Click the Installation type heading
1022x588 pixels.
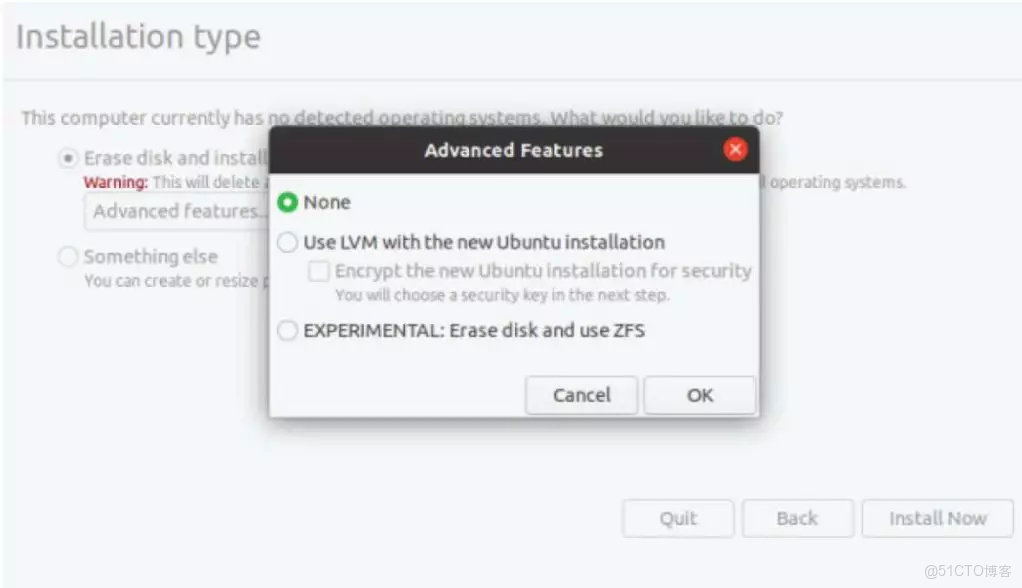138,37
